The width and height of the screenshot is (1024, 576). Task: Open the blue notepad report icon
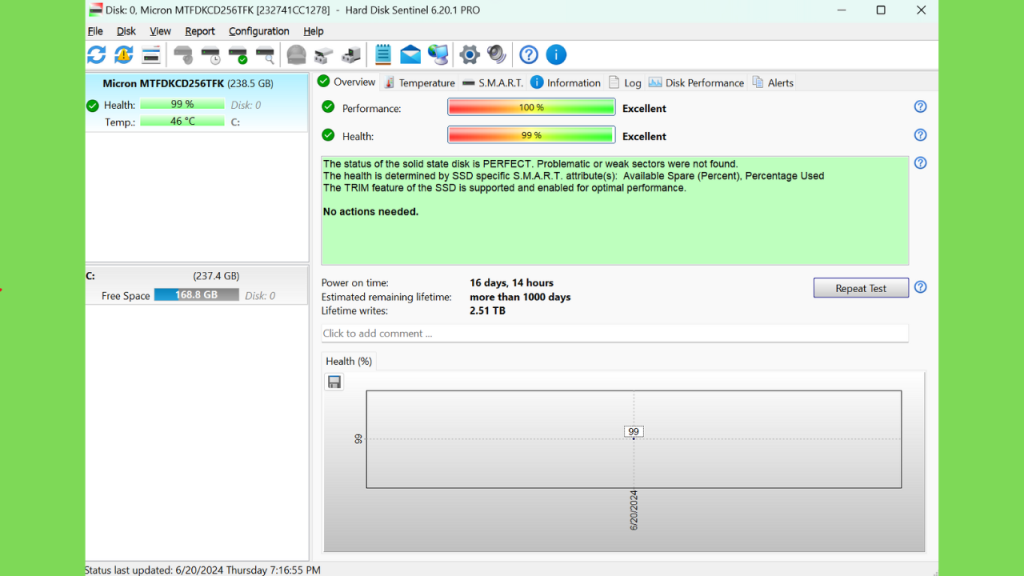point(383,55)
